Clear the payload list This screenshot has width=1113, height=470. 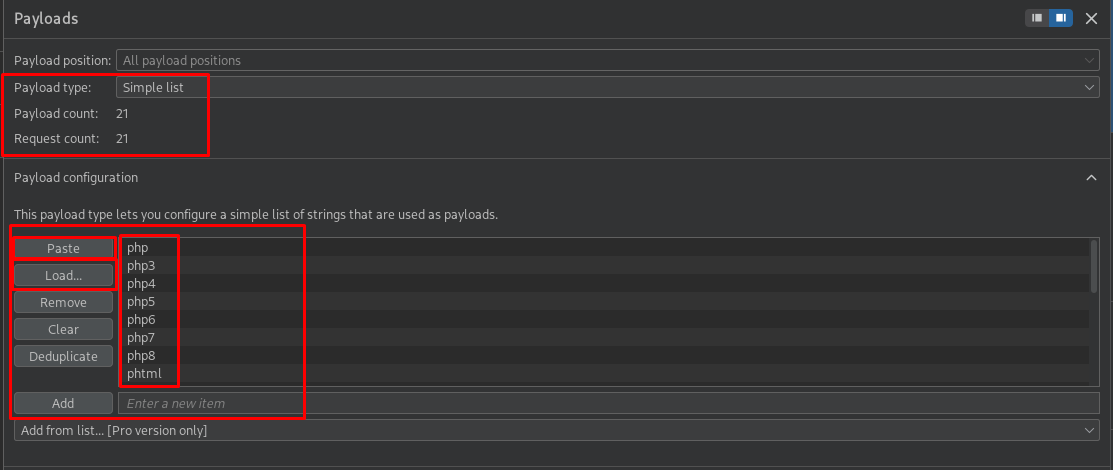pos(63,329)
